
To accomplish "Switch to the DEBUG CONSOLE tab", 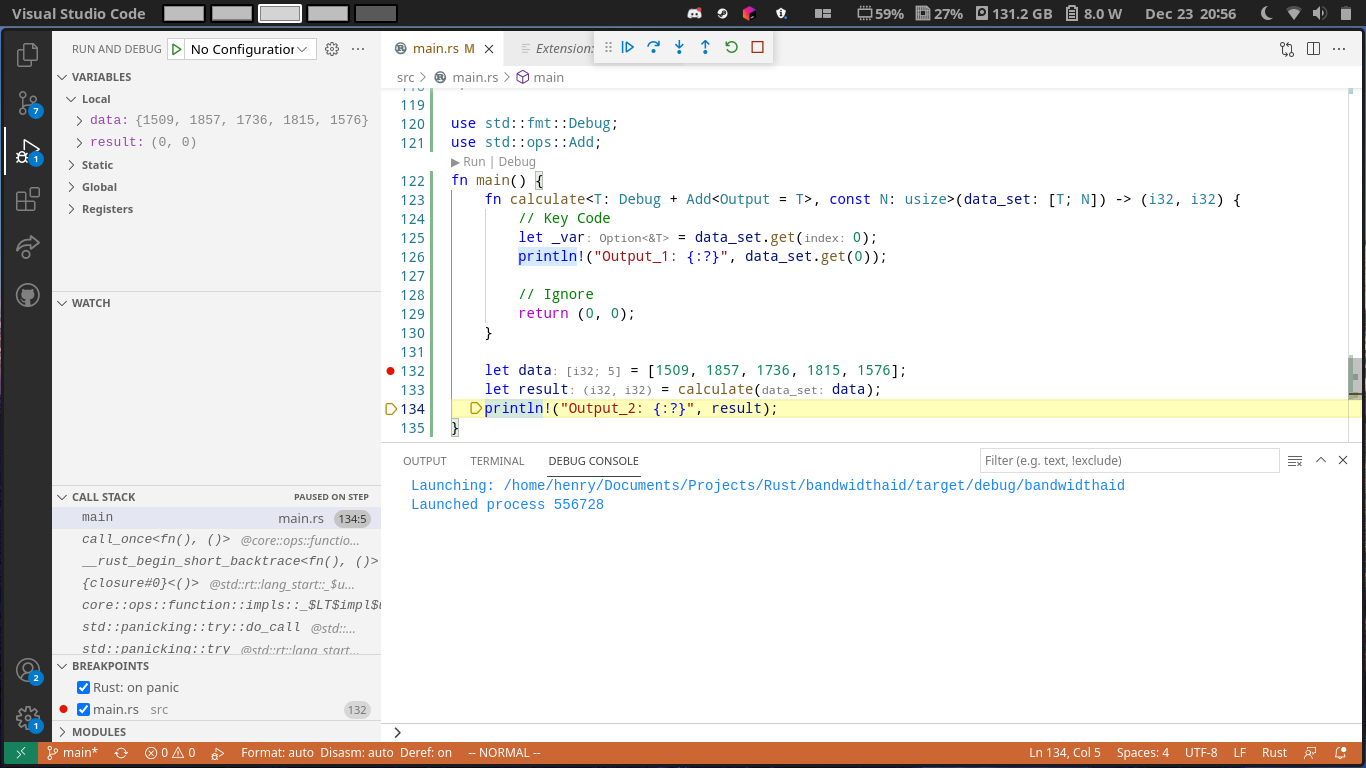I will tap(593, 461).
